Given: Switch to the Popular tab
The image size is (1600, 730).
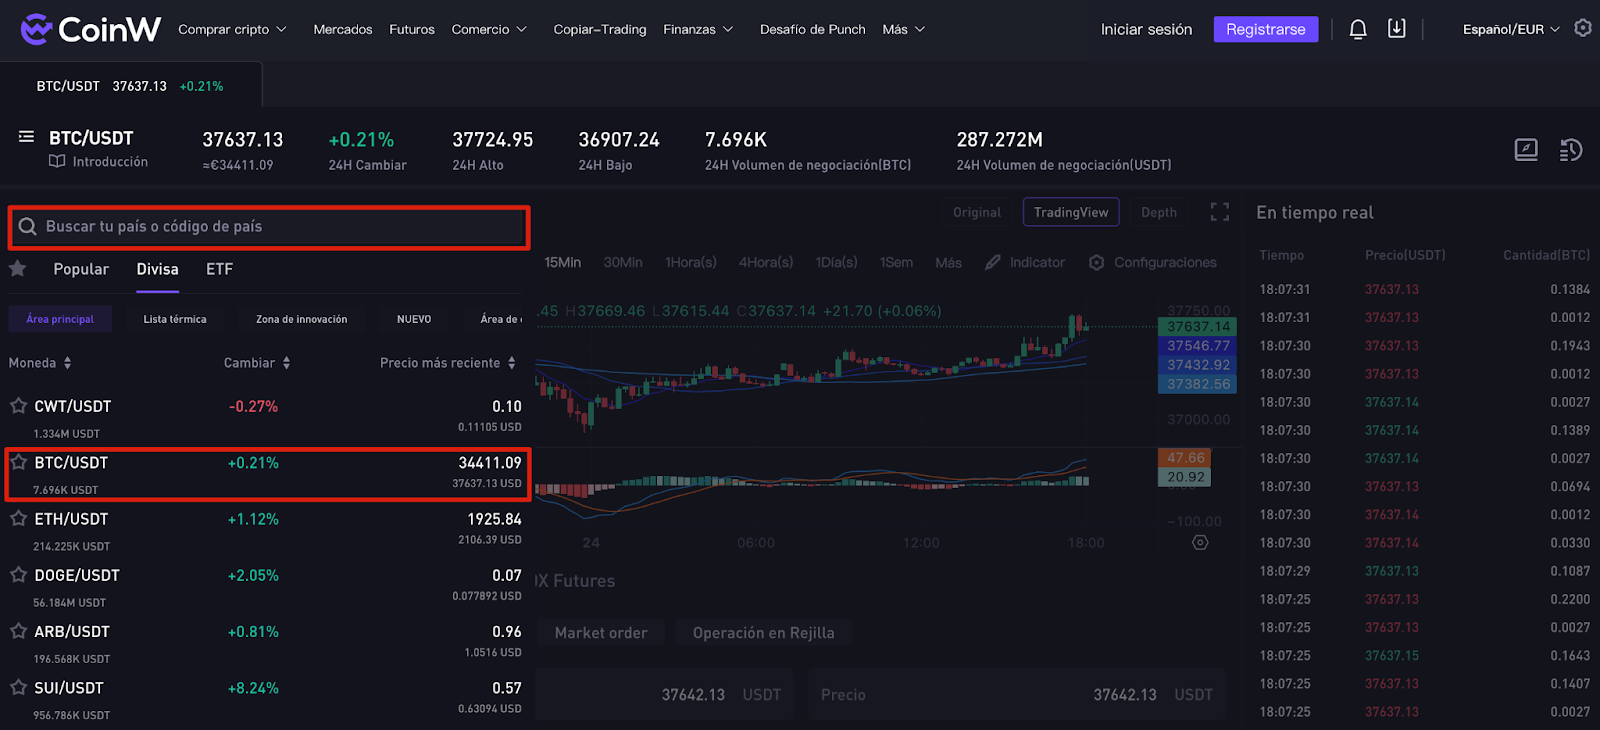Looking at the screenshot, I should [81, 269].
